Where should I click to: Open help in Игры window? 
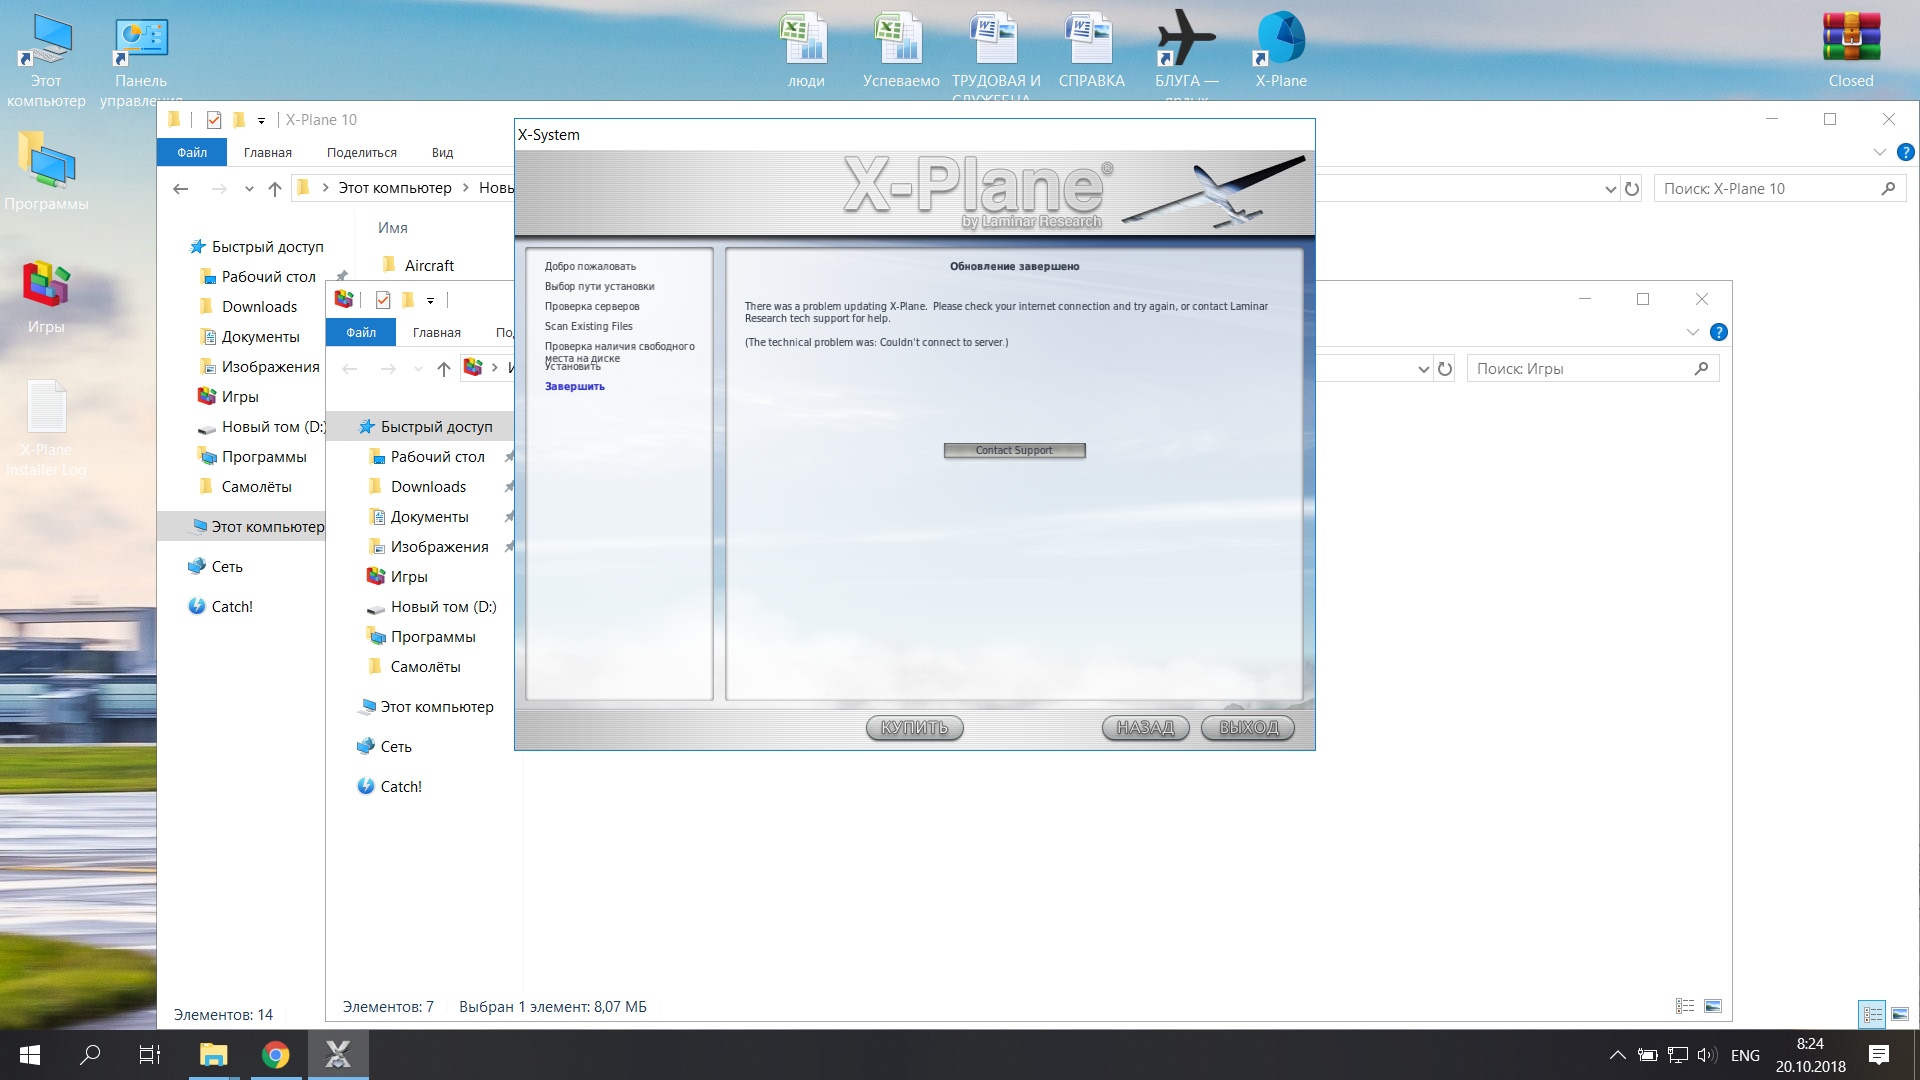[x=1719, y=332]
